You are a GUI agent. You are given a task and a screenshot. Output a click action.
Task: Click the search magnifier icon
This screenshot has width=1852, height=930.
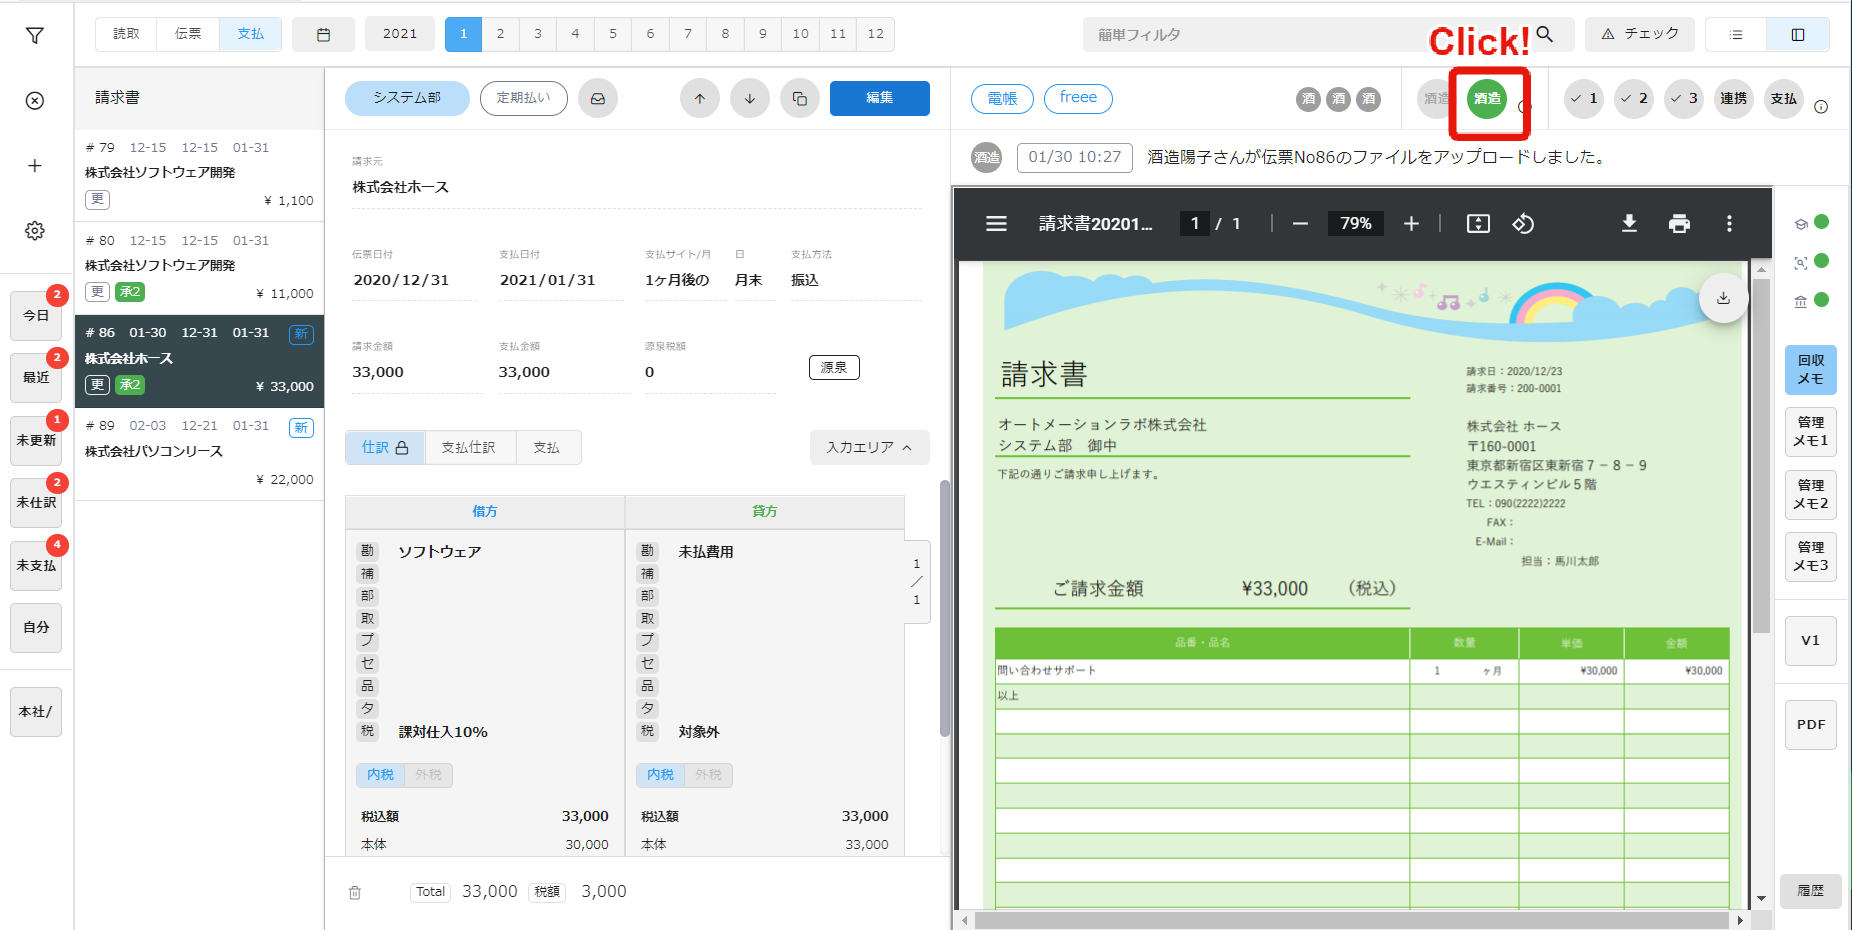point(1545,34)
